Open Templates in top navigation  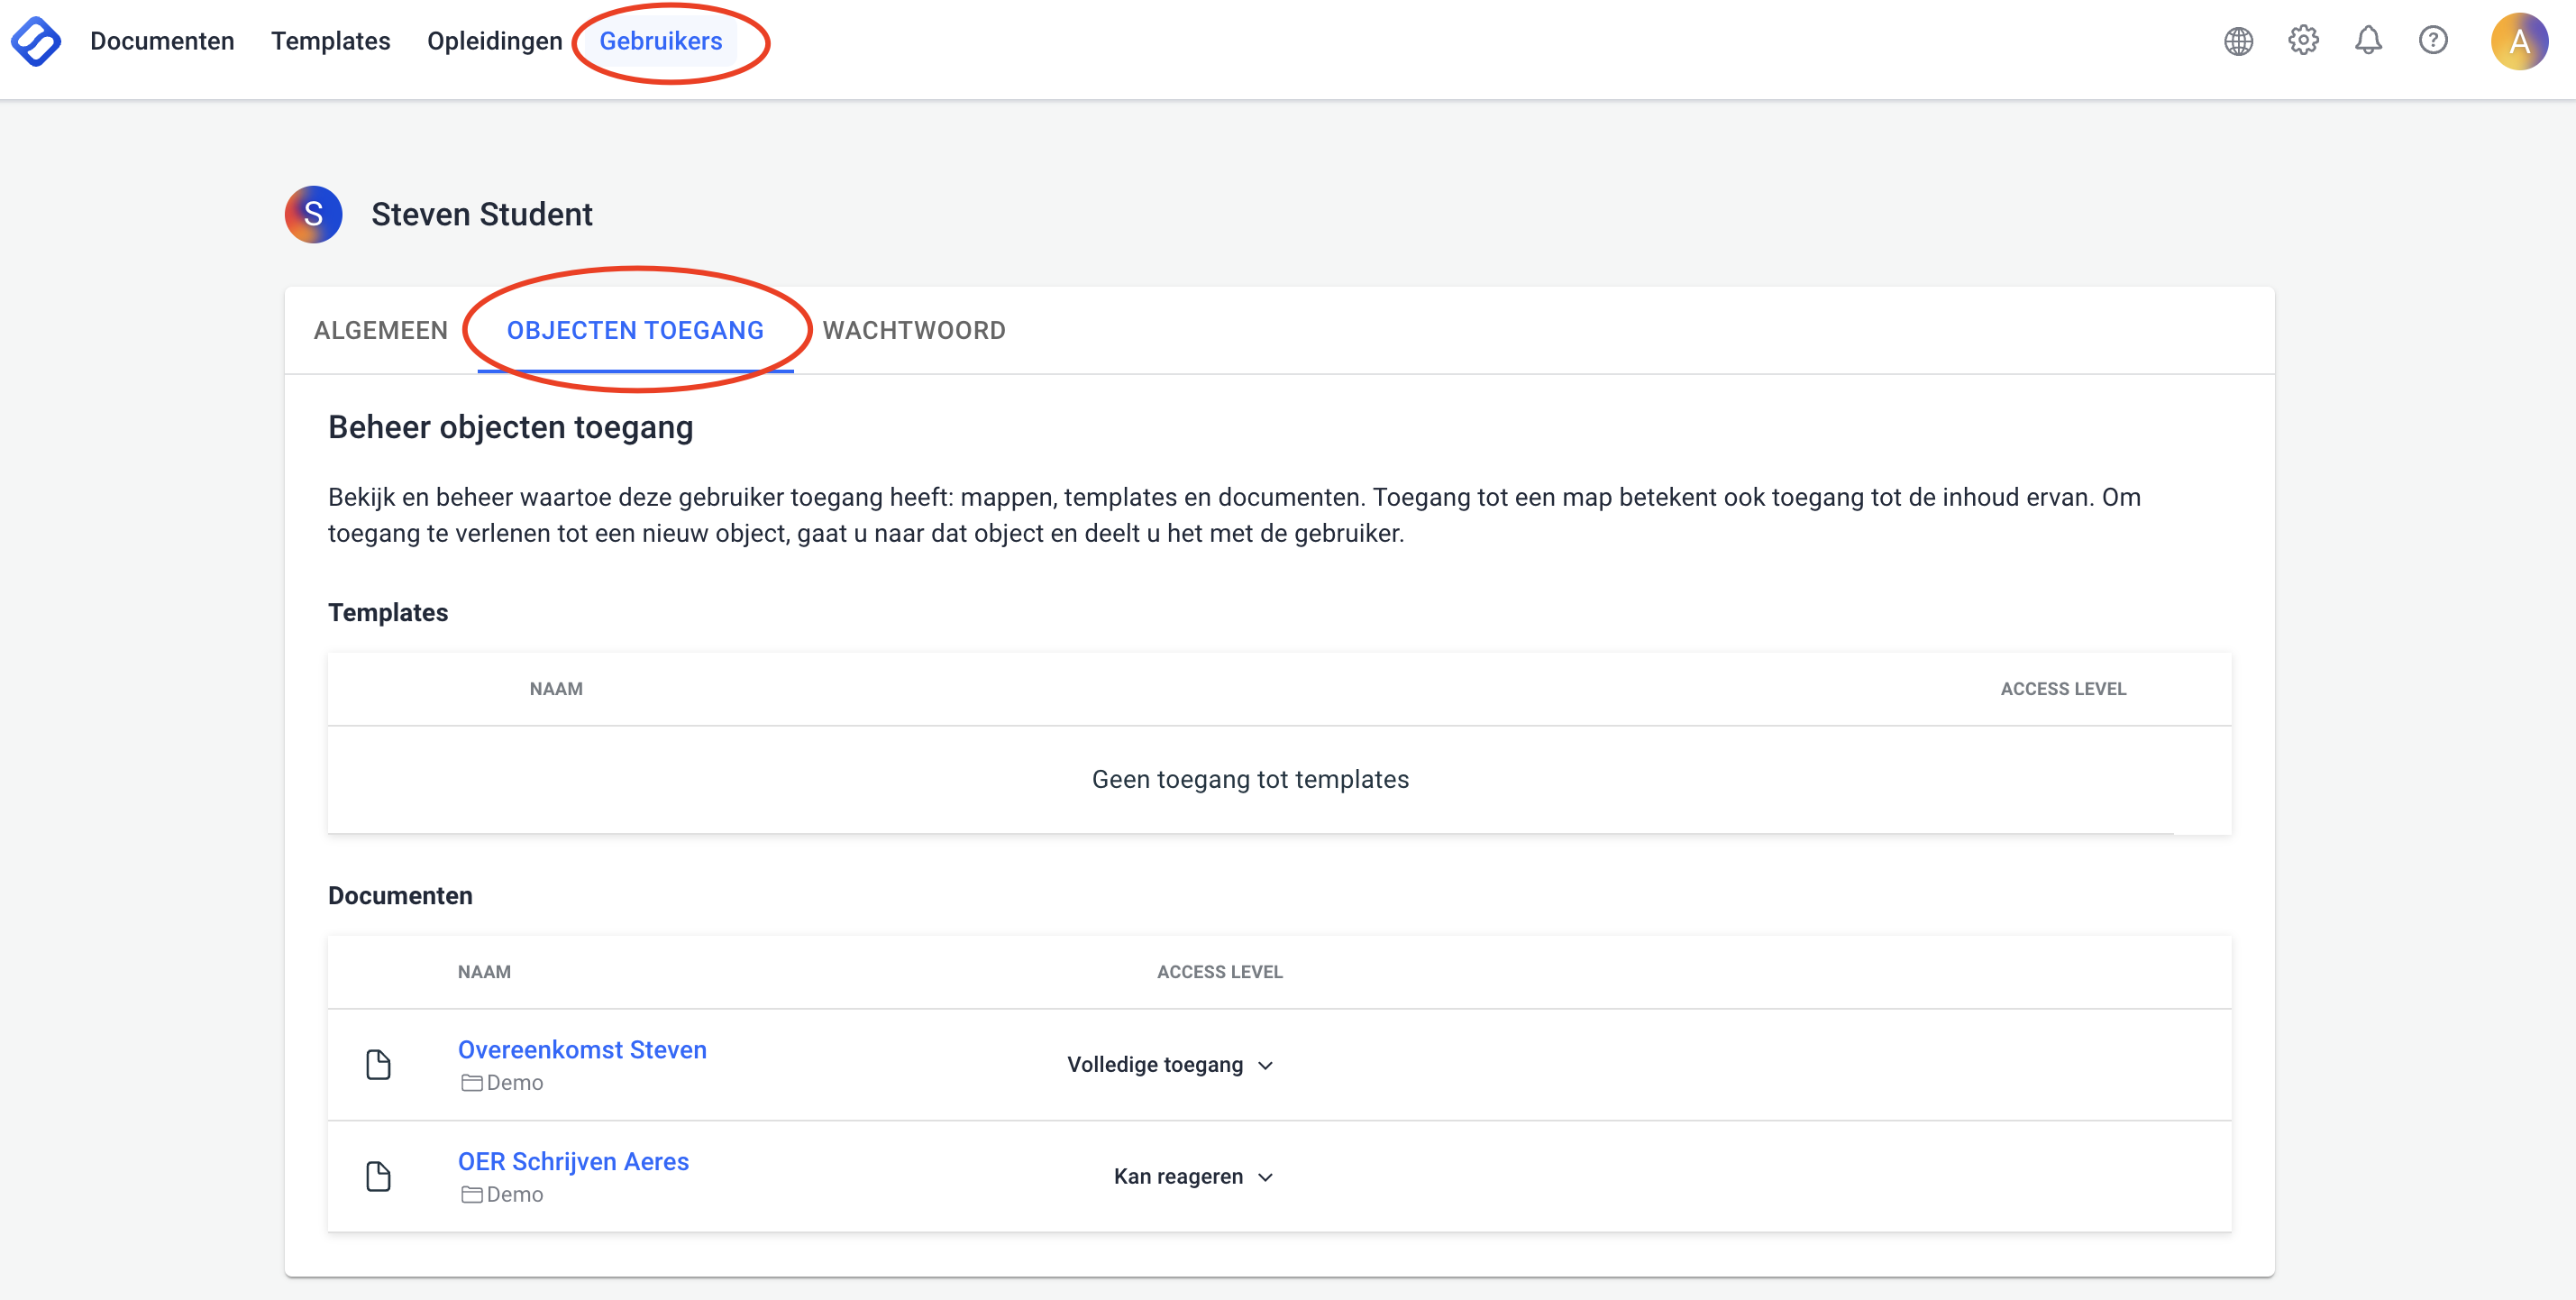pyautogui.click(x=330, y=41)
